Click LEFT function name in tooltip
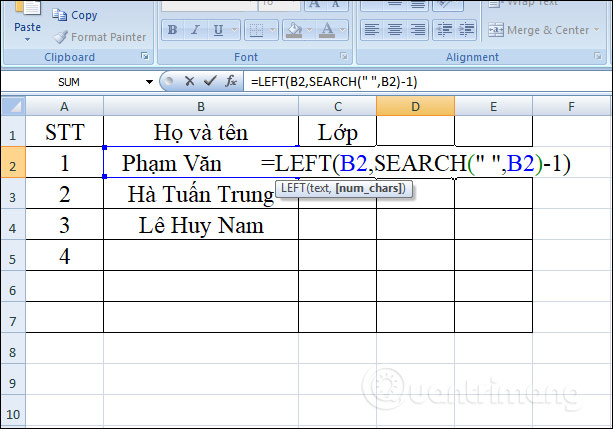Image resolution: width=613 pixels, height=429 pixels. tap(293, 188)
